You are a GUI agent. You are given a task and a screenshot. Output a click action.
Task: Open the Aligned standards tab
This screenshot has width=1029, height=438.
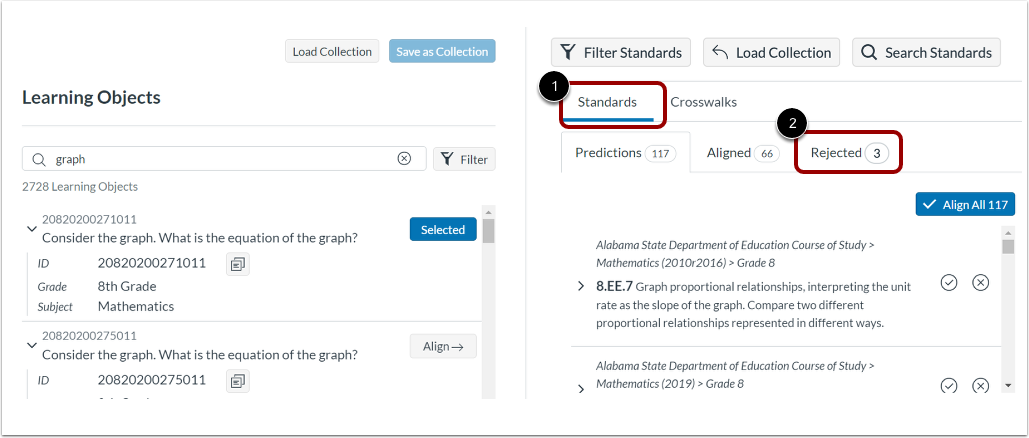click(743, 153)
